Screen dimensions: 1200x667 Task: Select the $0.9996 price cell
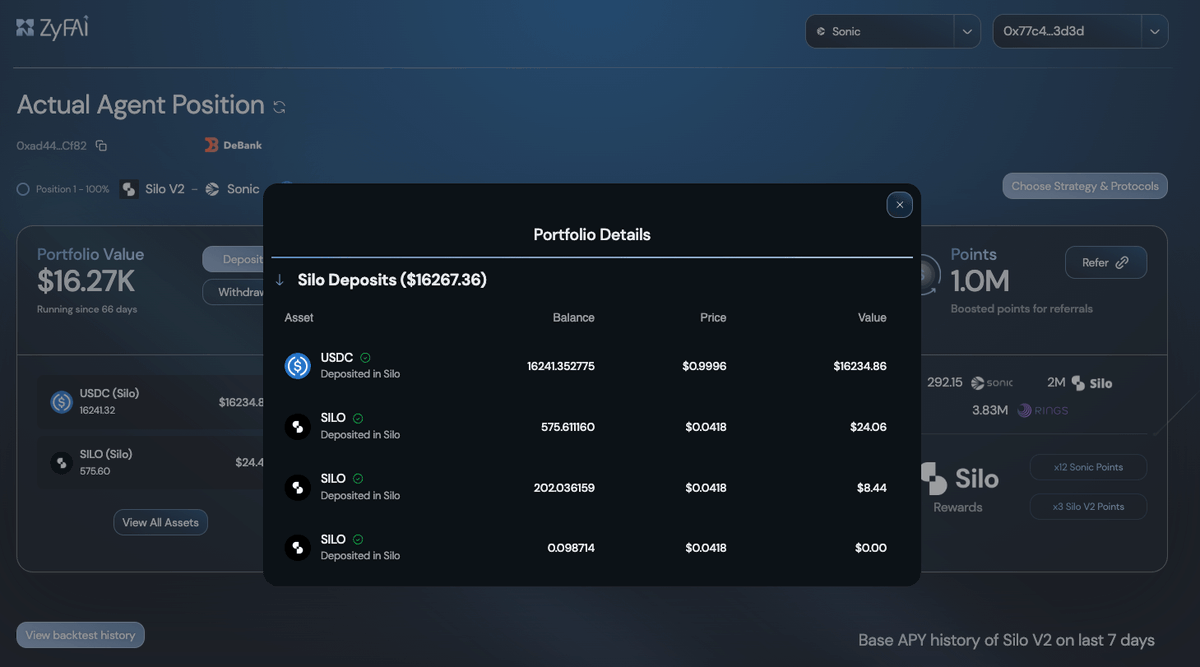coord(705,366)
